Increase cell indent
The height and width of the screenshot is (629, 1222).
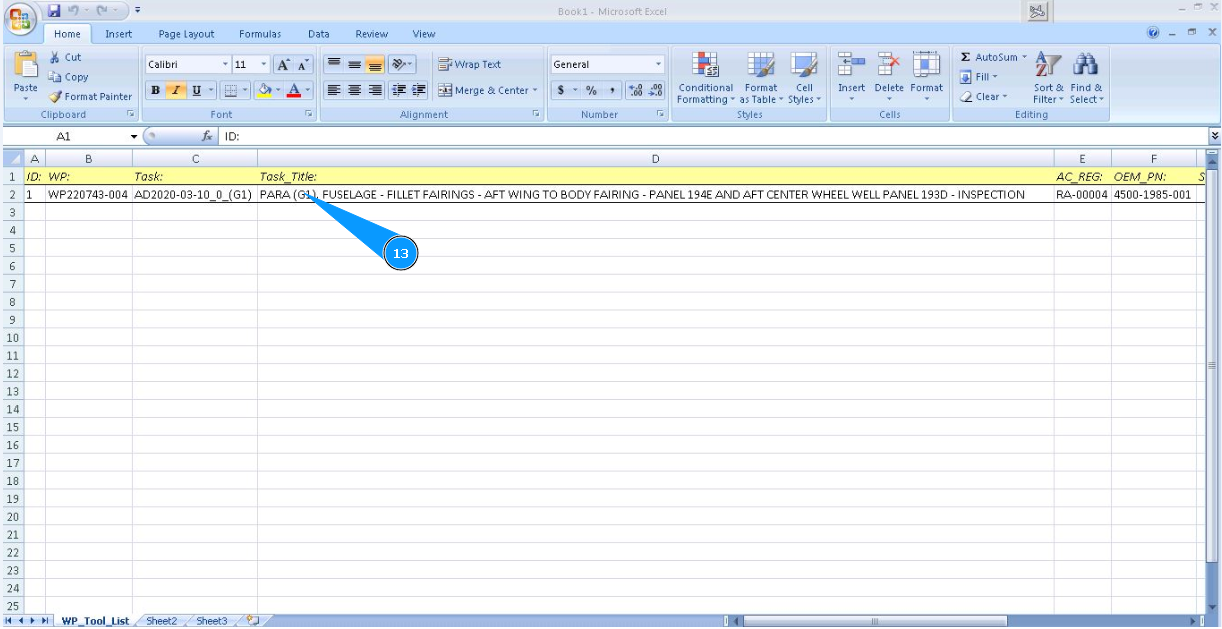pyautogui.click(x=419, y=90)
